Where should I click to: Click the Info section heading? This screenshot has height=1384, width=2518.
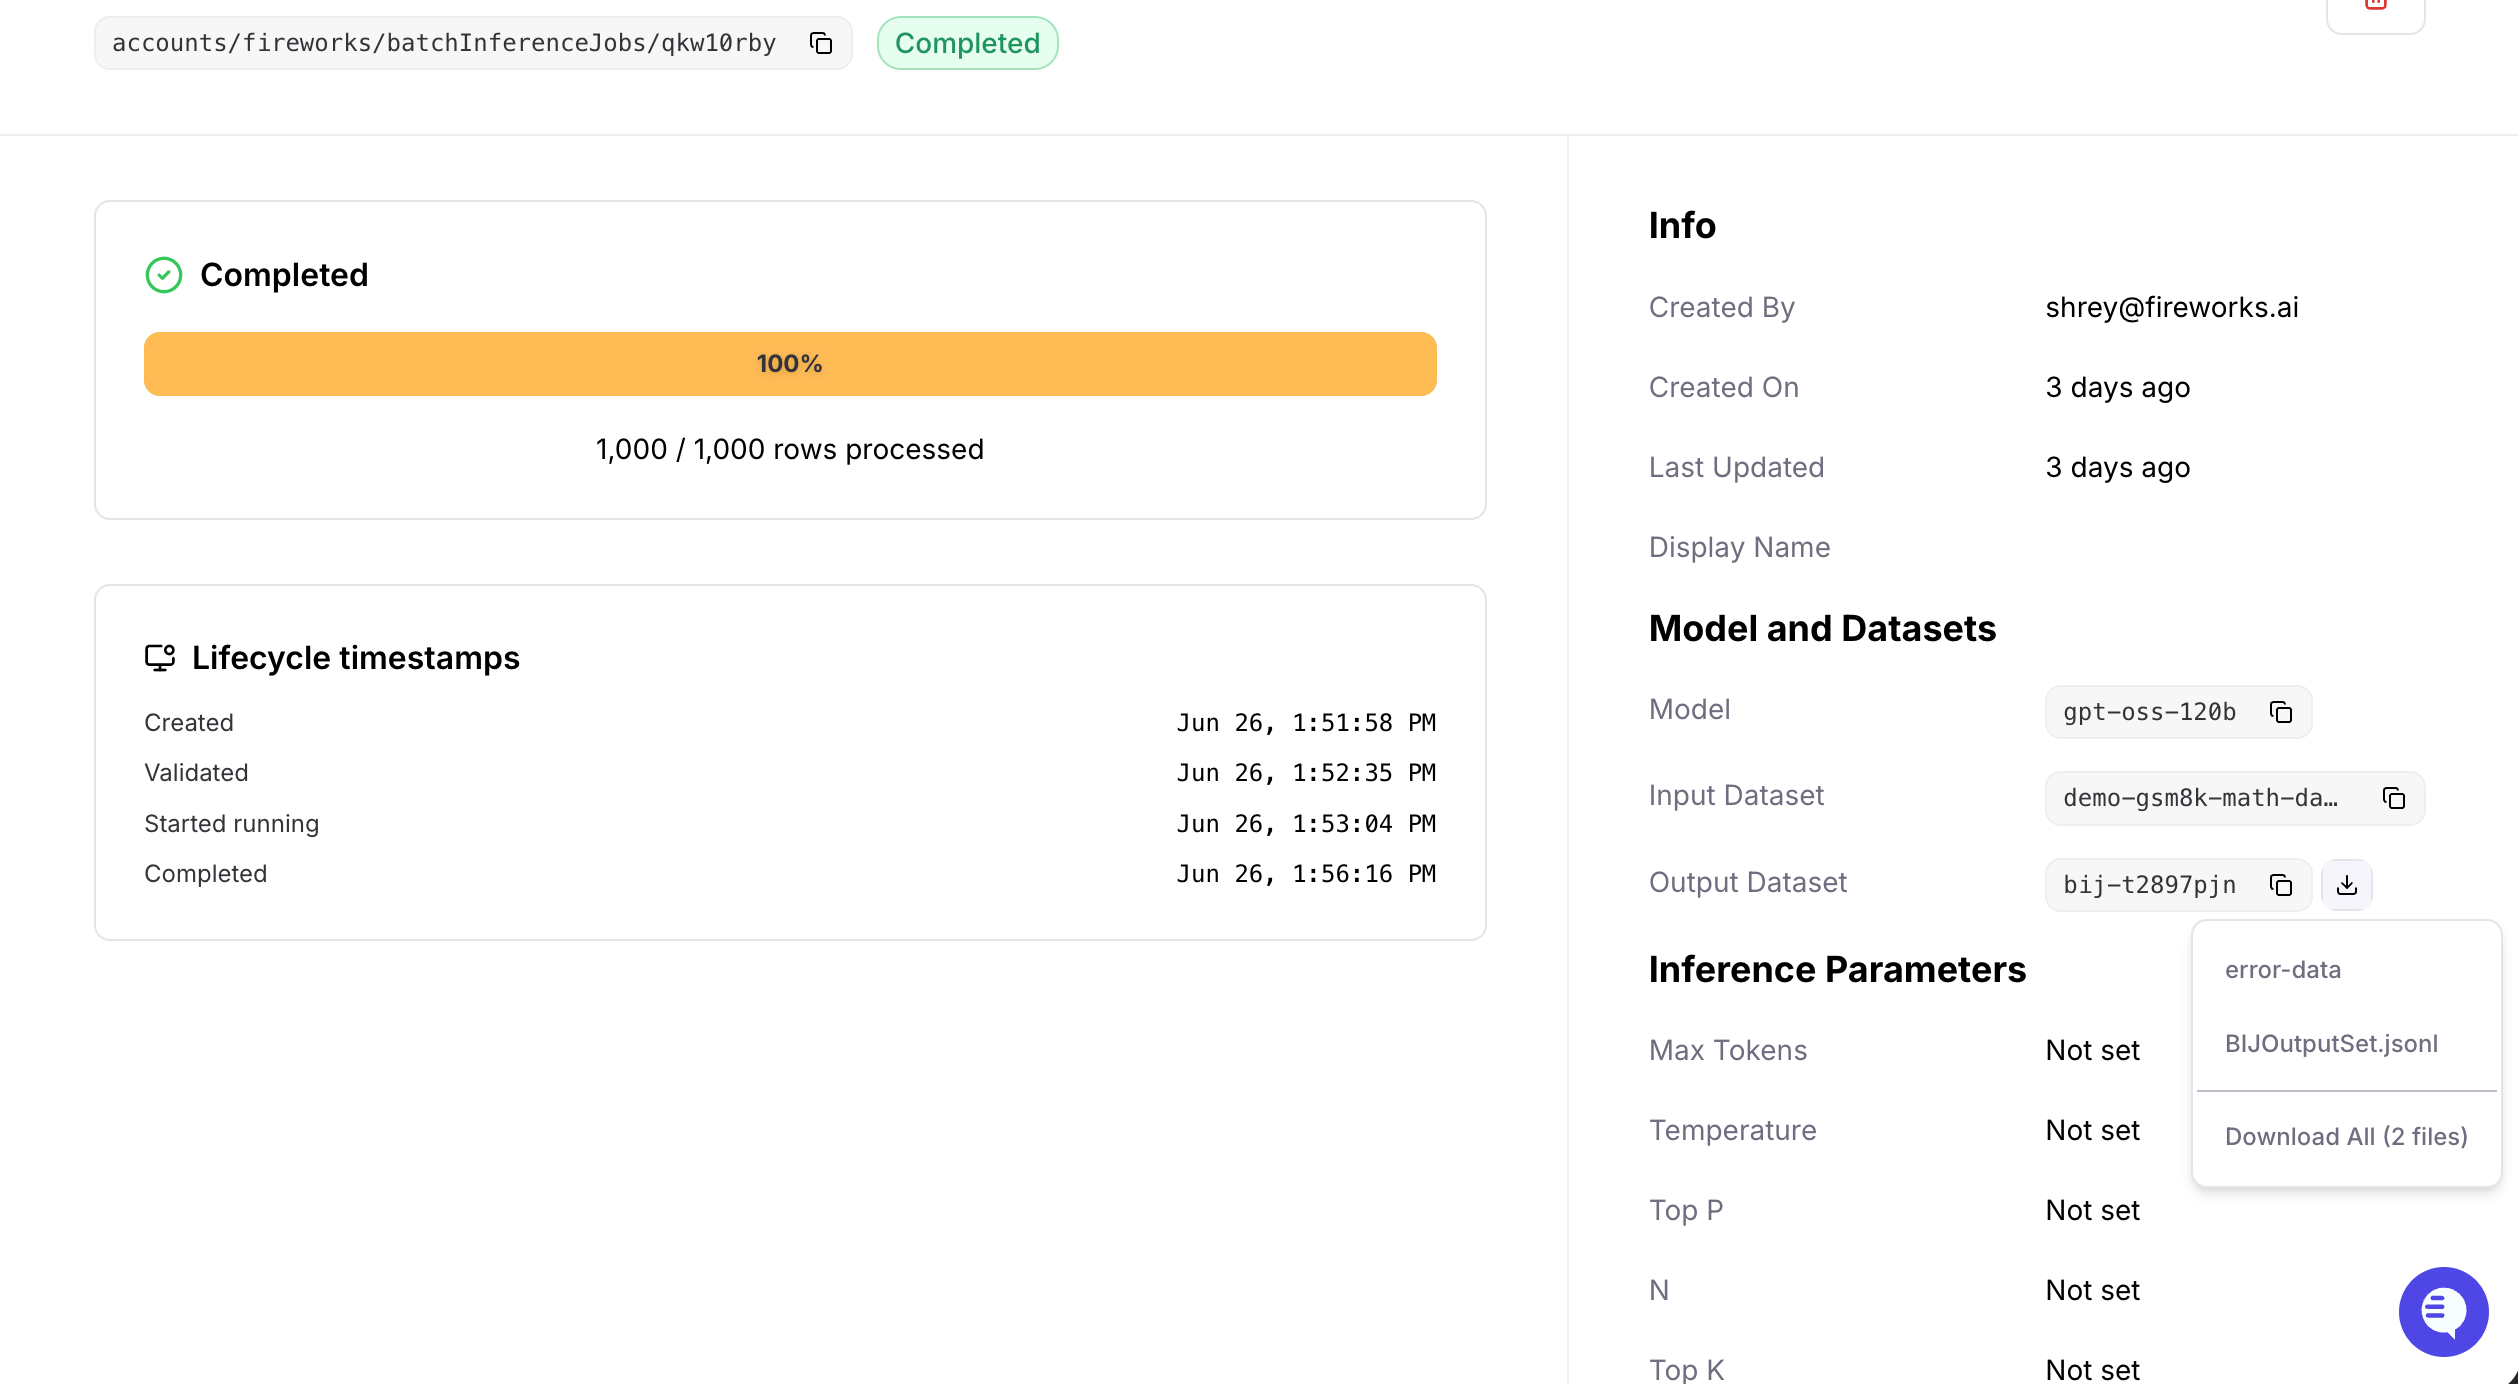pyautogui.click(x=1682, y=226)
